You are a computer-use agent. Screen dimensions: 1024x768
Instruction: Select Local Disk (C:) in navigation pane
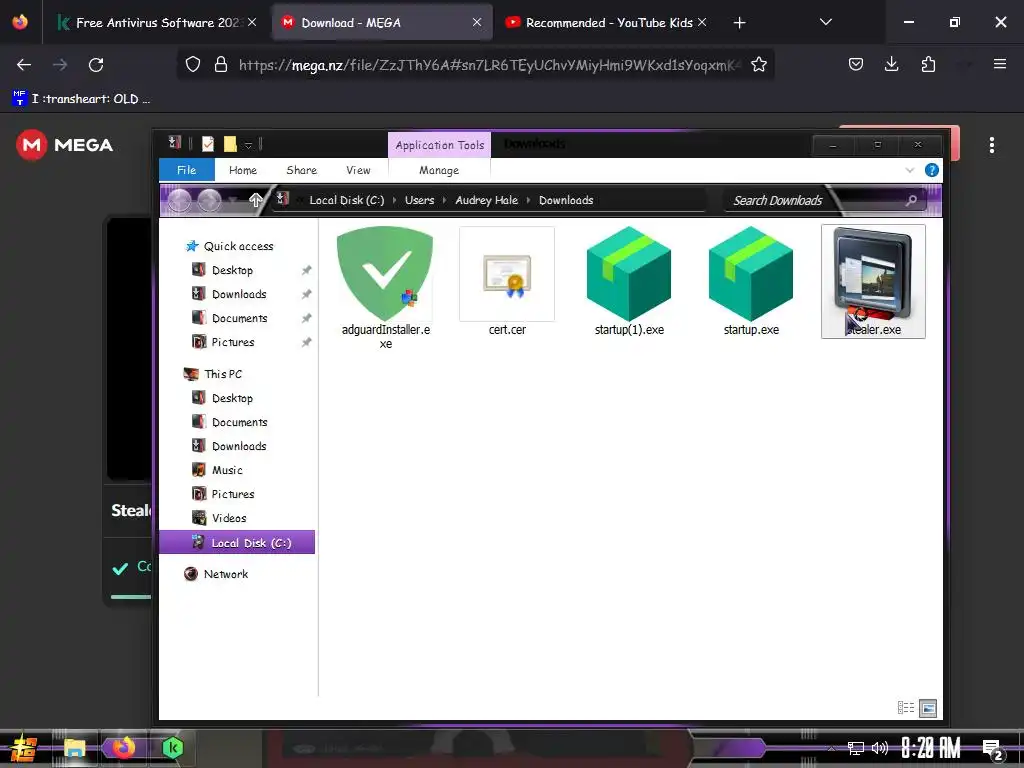(237, 542)
